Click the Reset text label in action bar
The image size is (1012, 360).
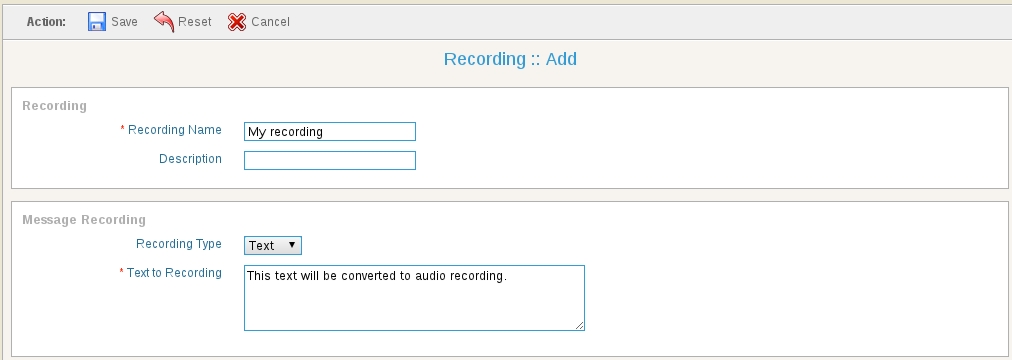[195, 22]
